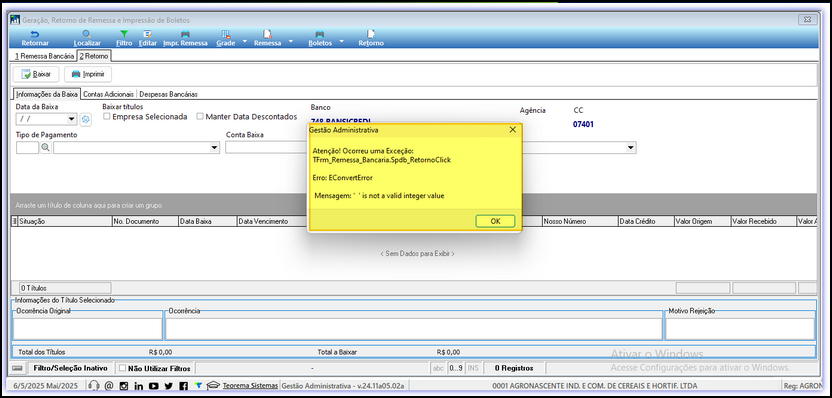Click the Tipo de Pagamento code field
Image resolution: width=832 pixels, height=398 pixels.
tap(27, 148)
